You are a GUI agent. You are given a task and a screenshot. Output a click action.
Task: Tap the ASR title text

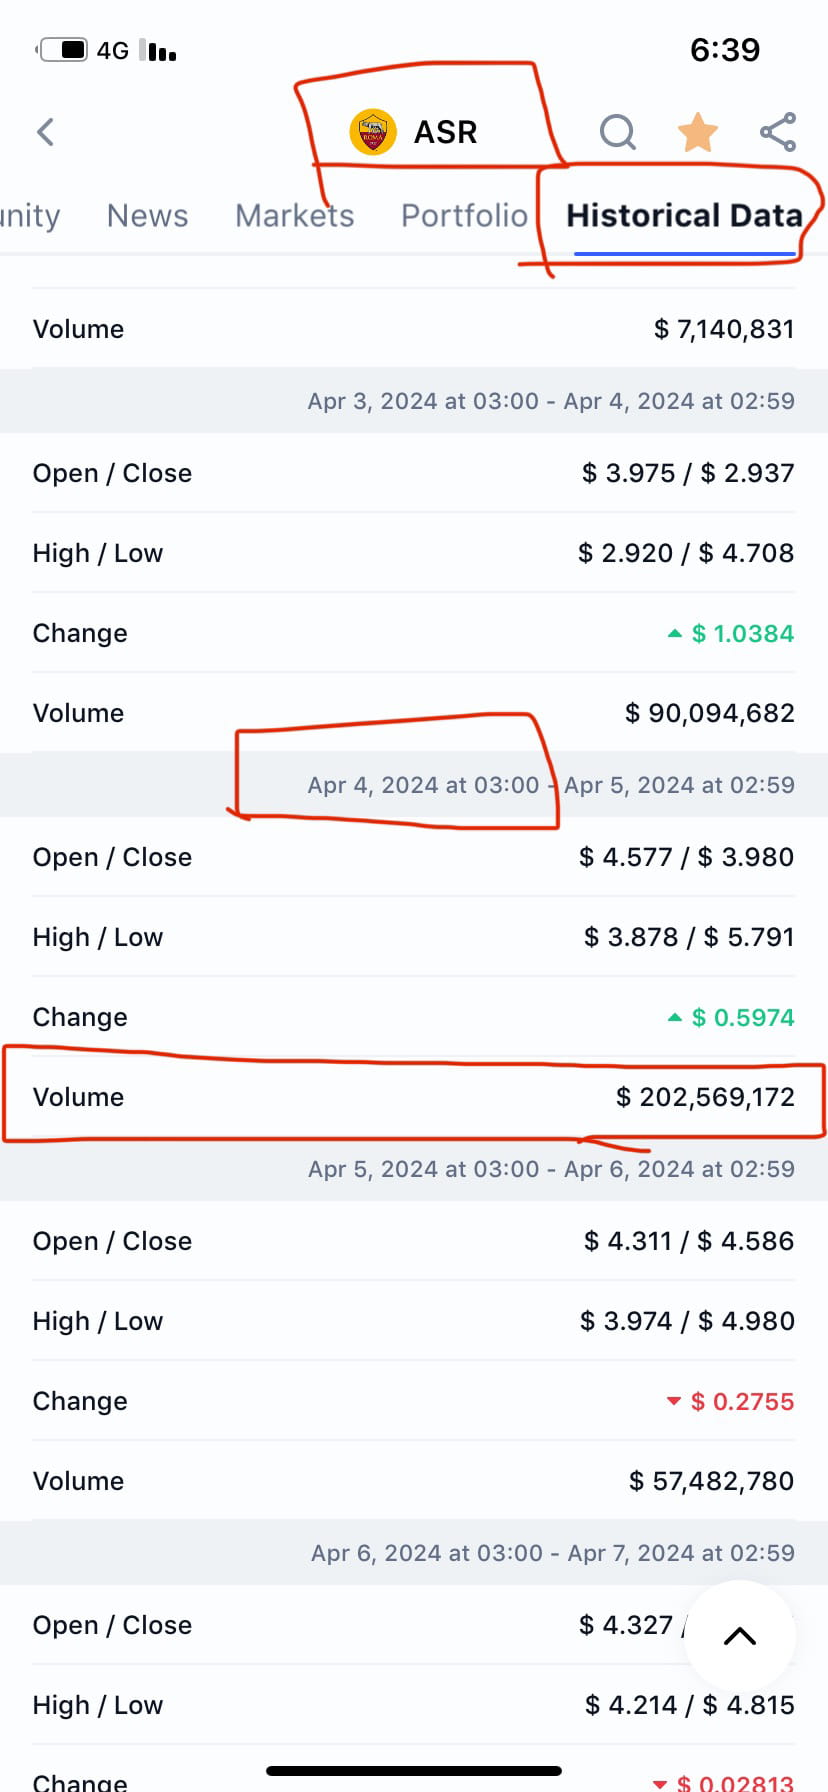pyautogui.click(x=446, y=132)
